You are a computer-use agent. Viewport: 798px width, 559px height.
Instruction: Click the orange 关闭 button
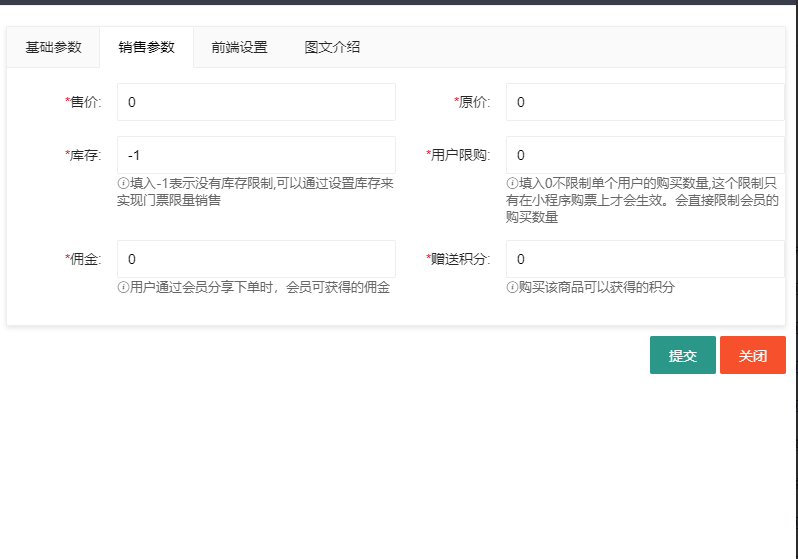point(752,355)
